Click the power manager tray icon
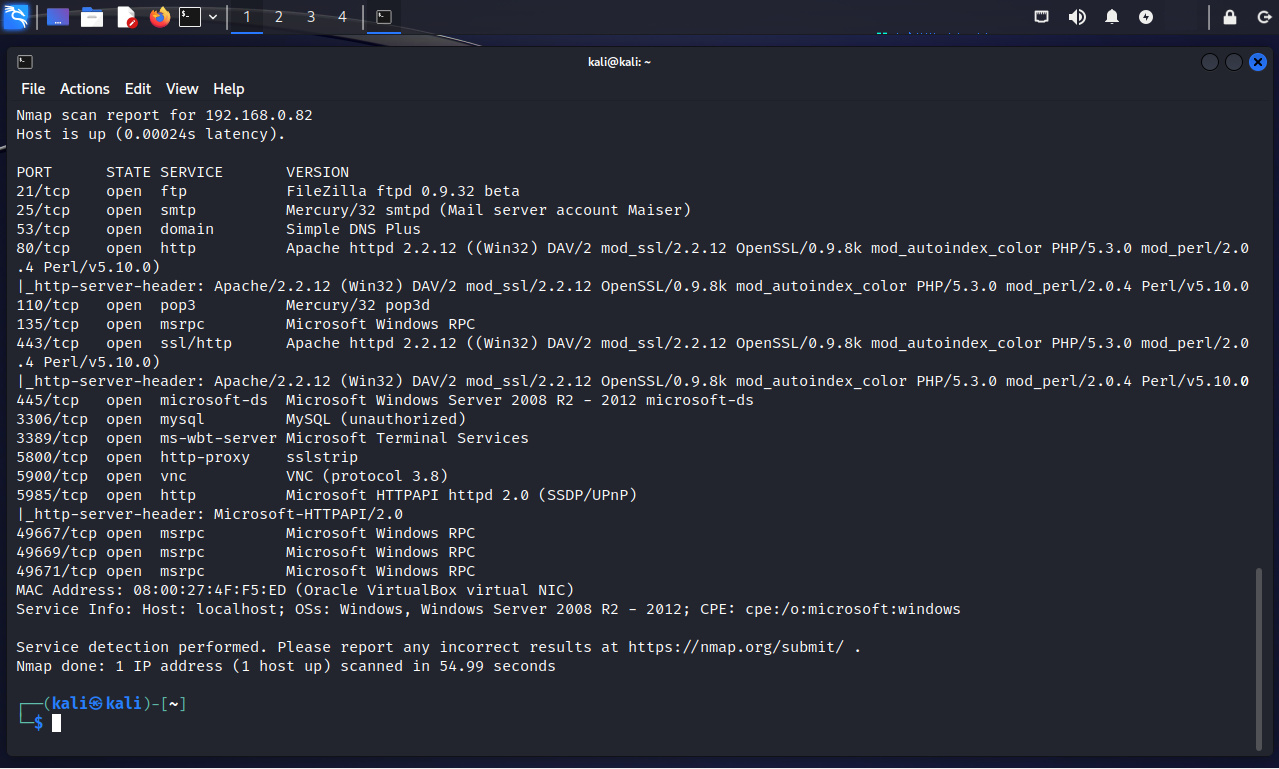Screen dimensions: 1279x769 click(x=1146, y=17)
